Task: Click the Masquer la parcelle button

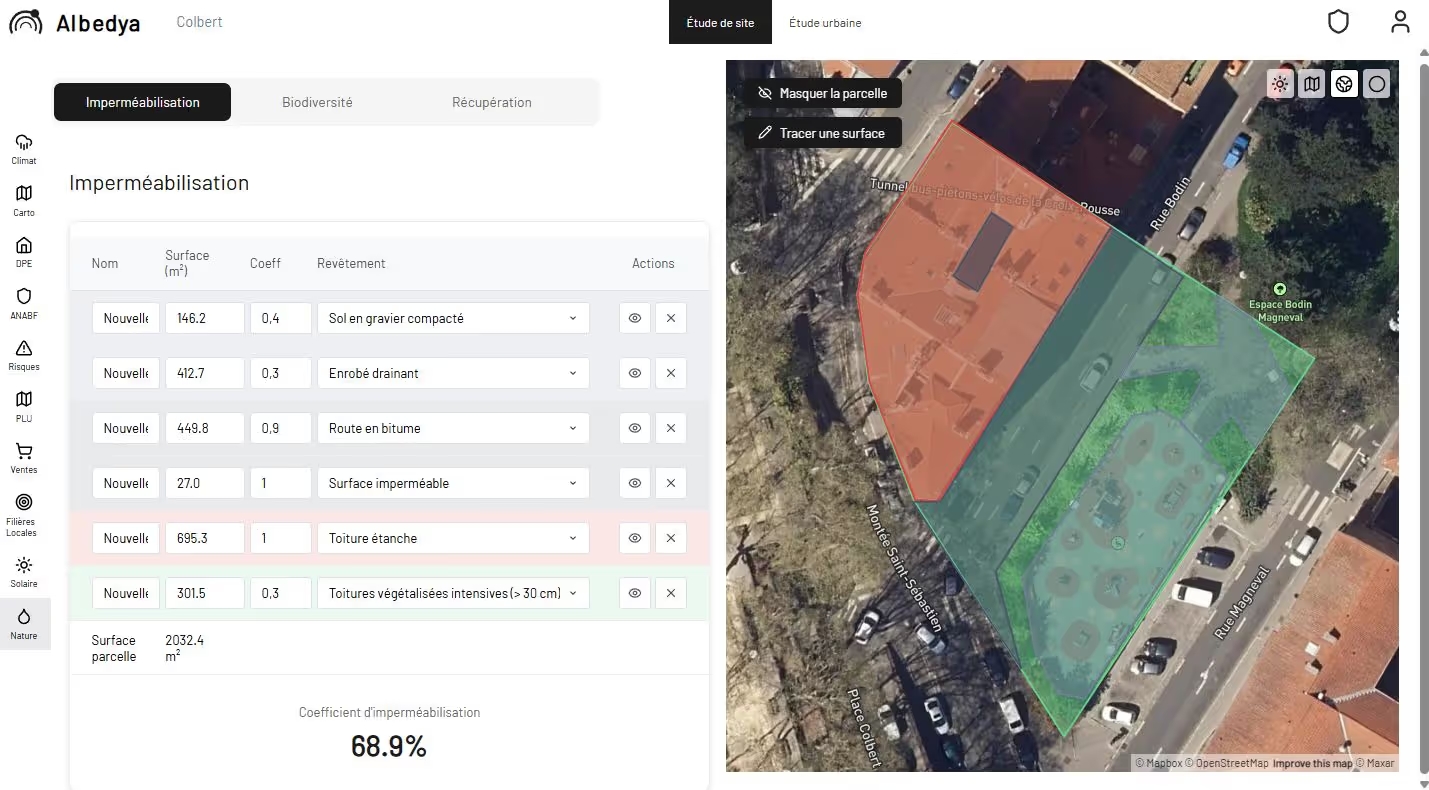Action: click(822, 93)
